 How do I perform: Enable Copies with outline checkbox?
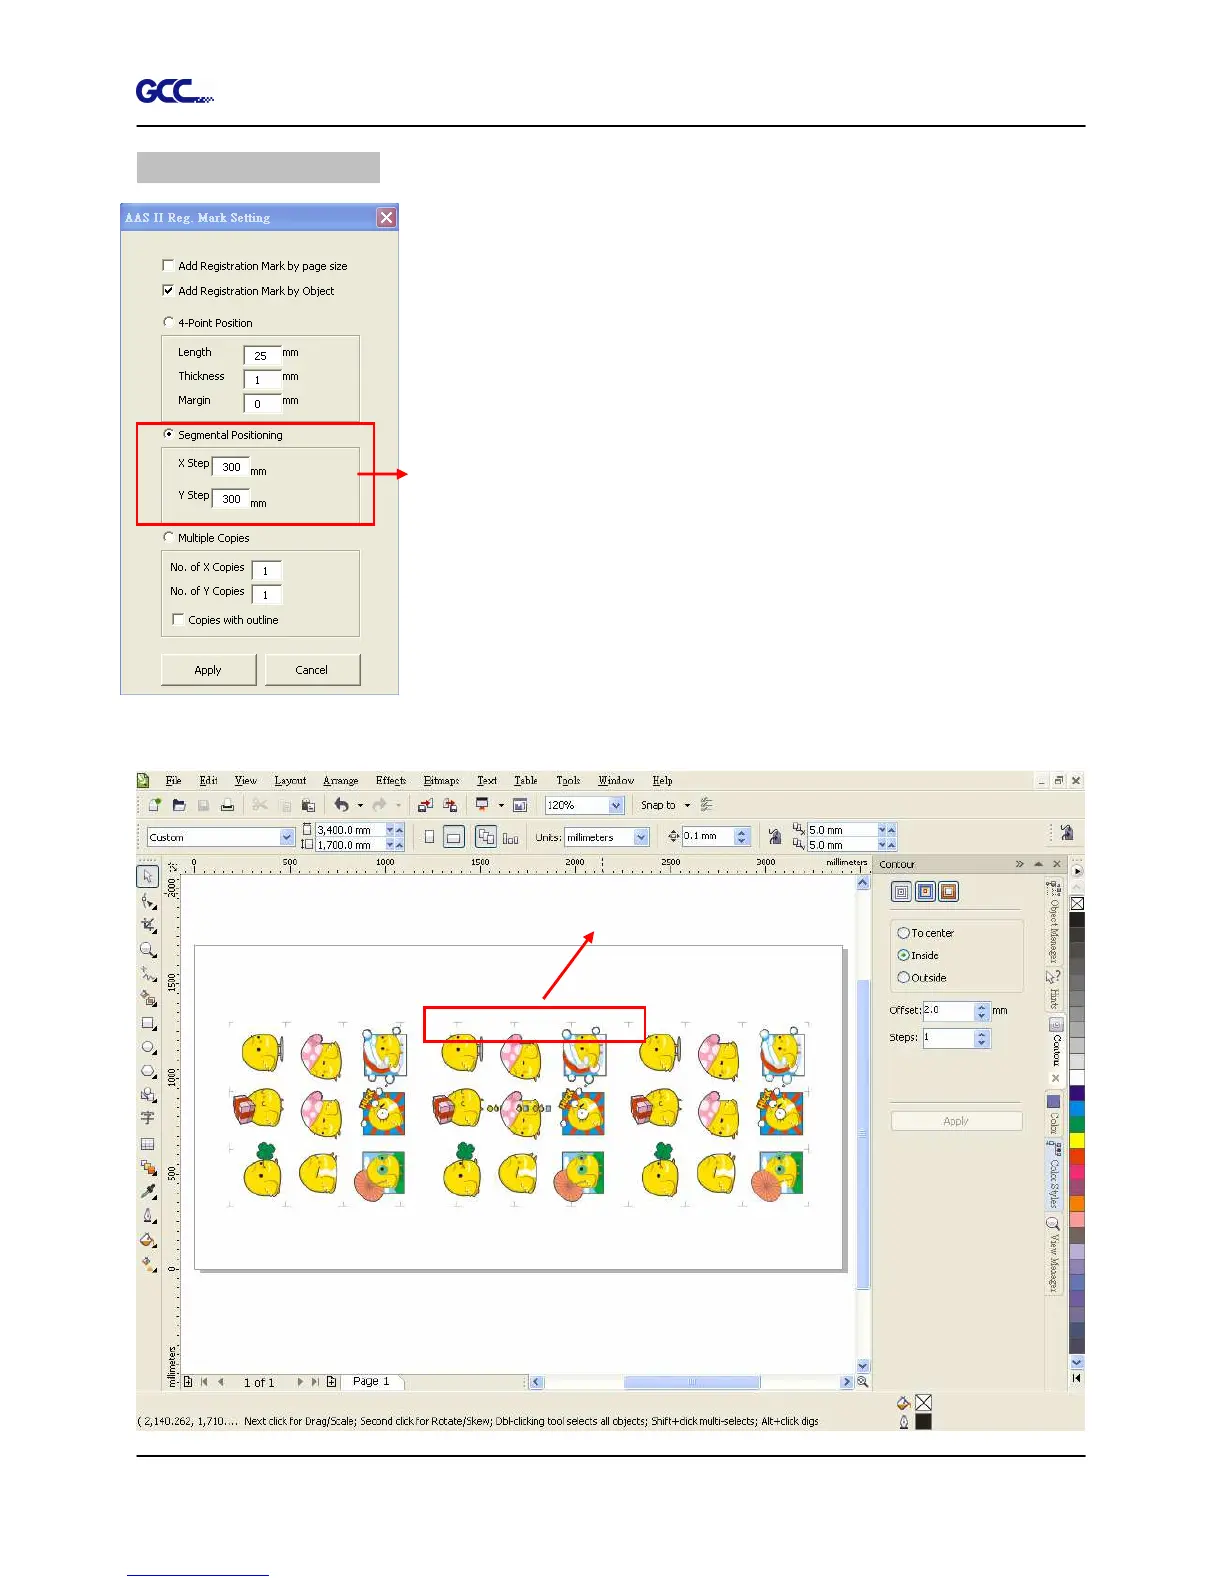tap(178, 620)
